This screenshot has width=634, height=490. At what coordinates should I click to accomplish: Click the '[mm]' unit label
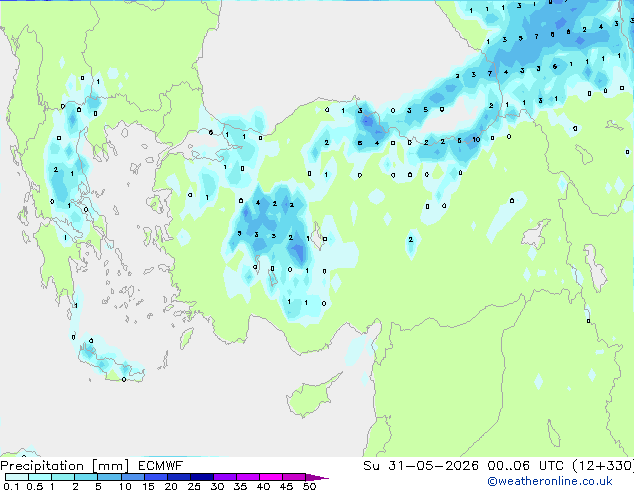(x=110, y=466)
